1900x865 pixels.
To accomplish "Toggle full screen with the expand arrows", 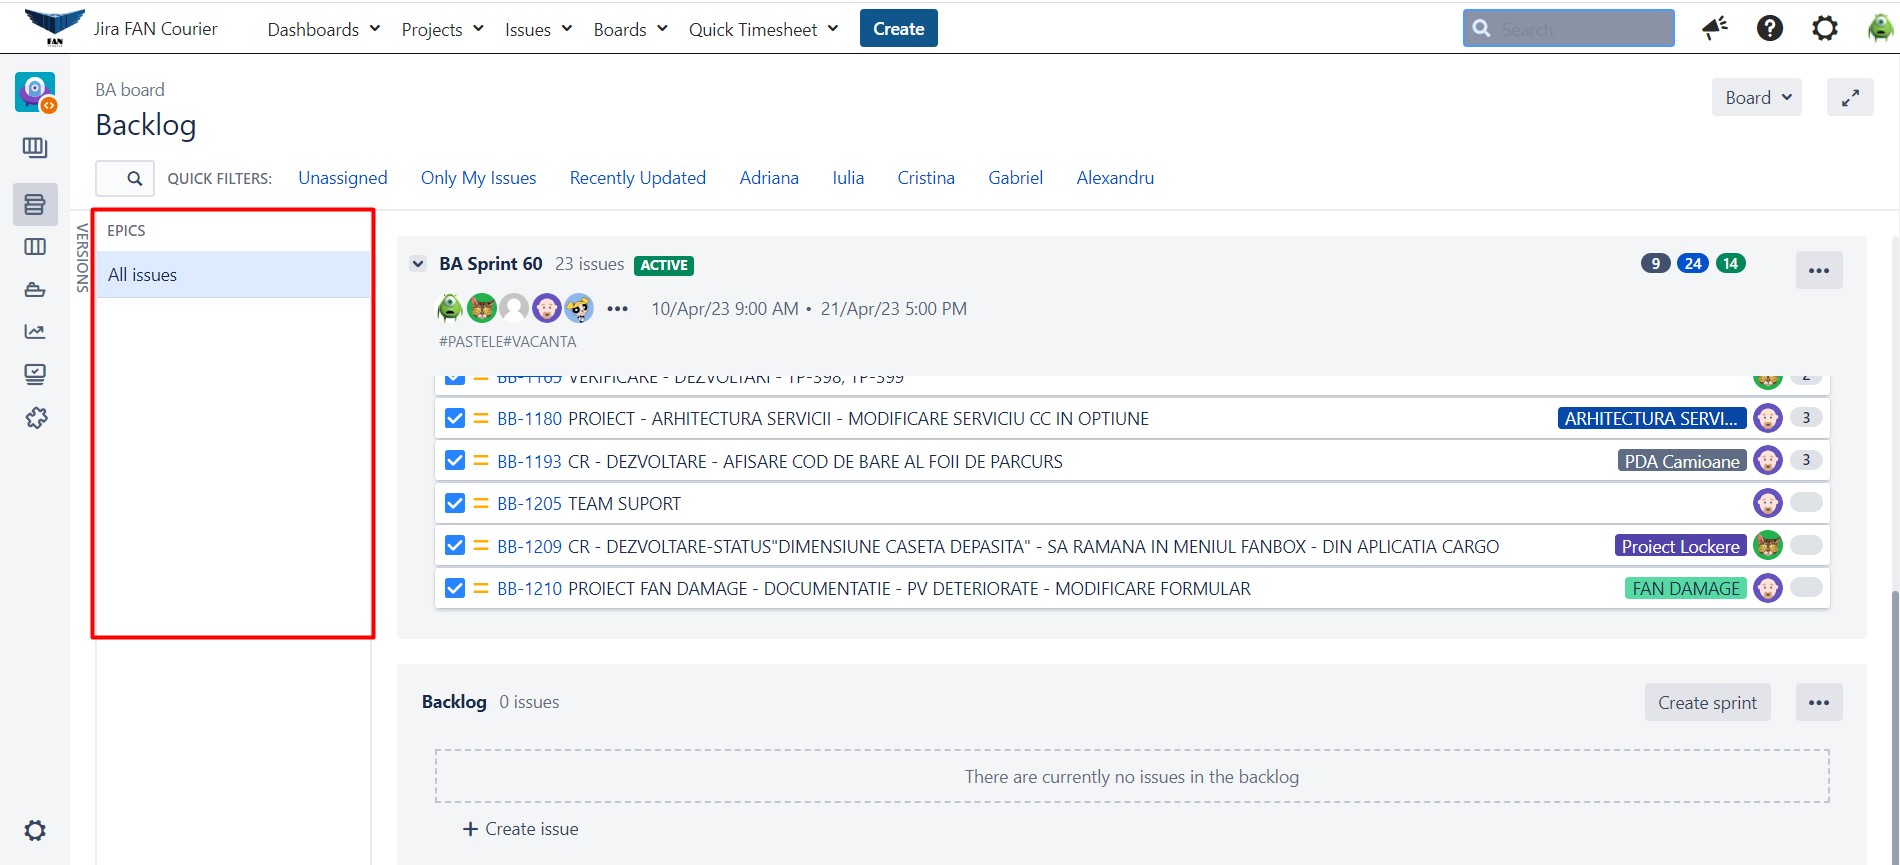I will (x=1850, y=97).
